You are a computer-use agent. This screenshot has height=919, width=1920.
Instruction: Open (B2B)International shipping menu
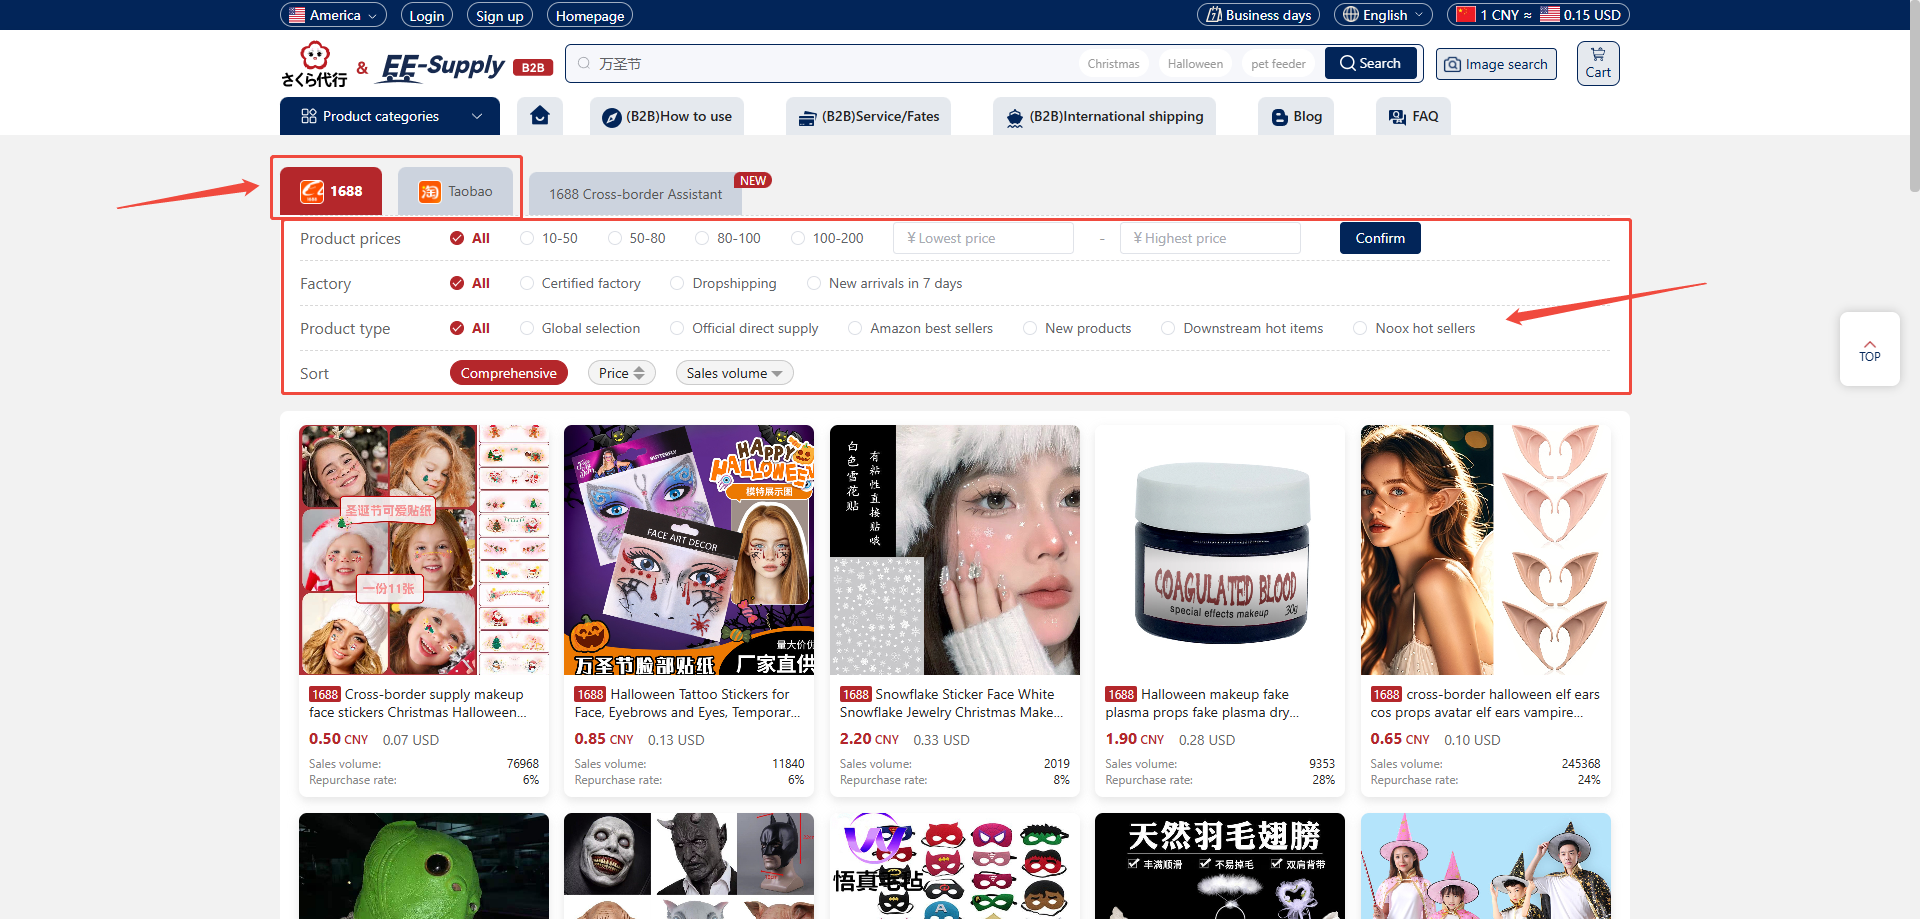coord(1104,116)
